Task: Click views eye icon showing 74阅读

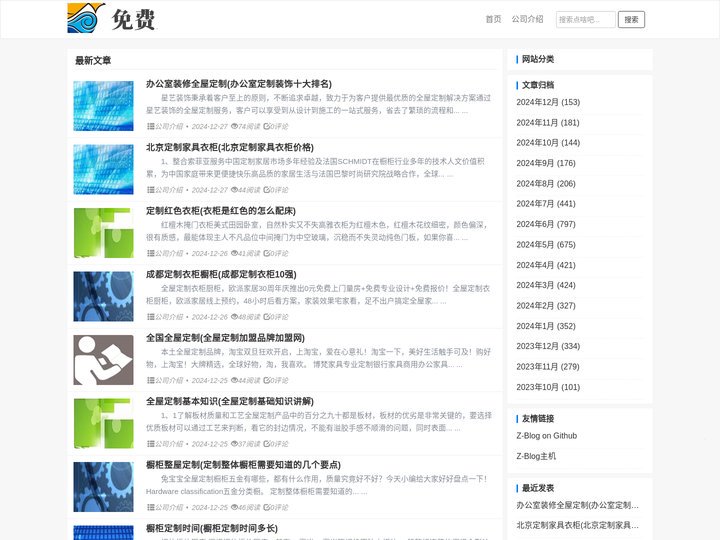Action: click(234, 126)
